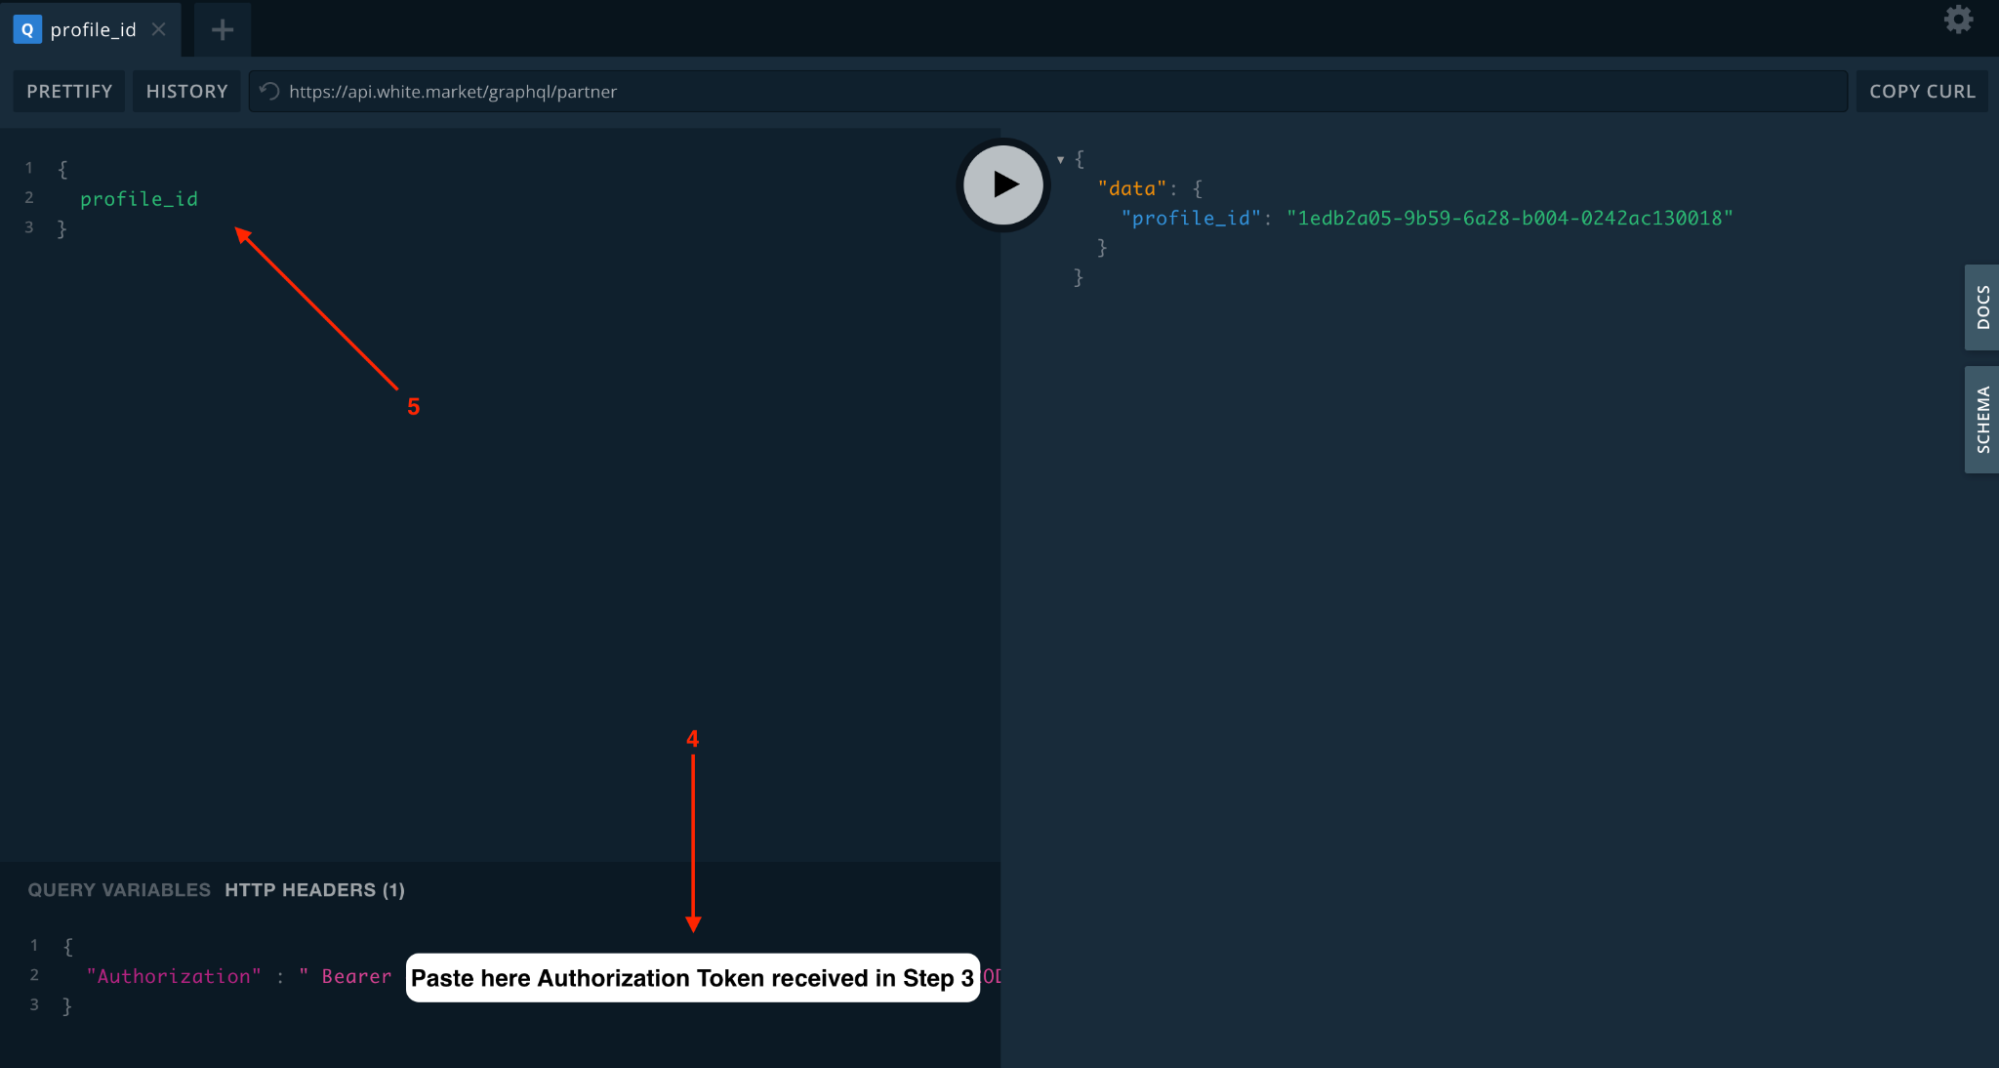The height and width of the screenshot is (1068, 1999).
Task: Click the COPY CURL button
Action: pos(1922,91)
